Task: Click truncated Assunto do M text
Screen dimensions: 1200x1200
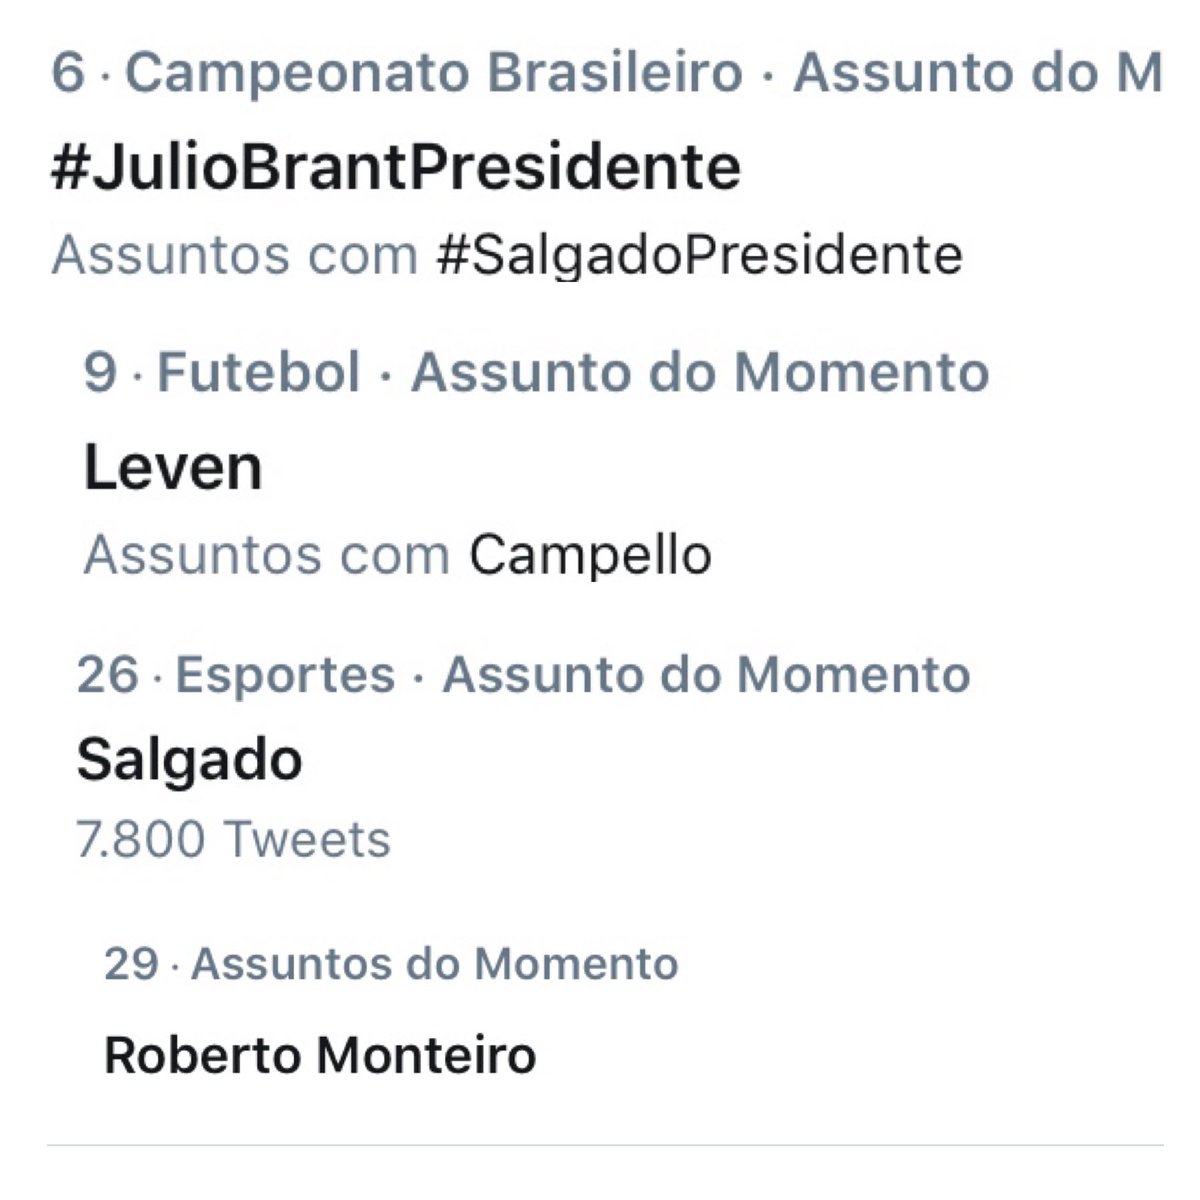Action: pyautogui.click(x=977, y=73)
